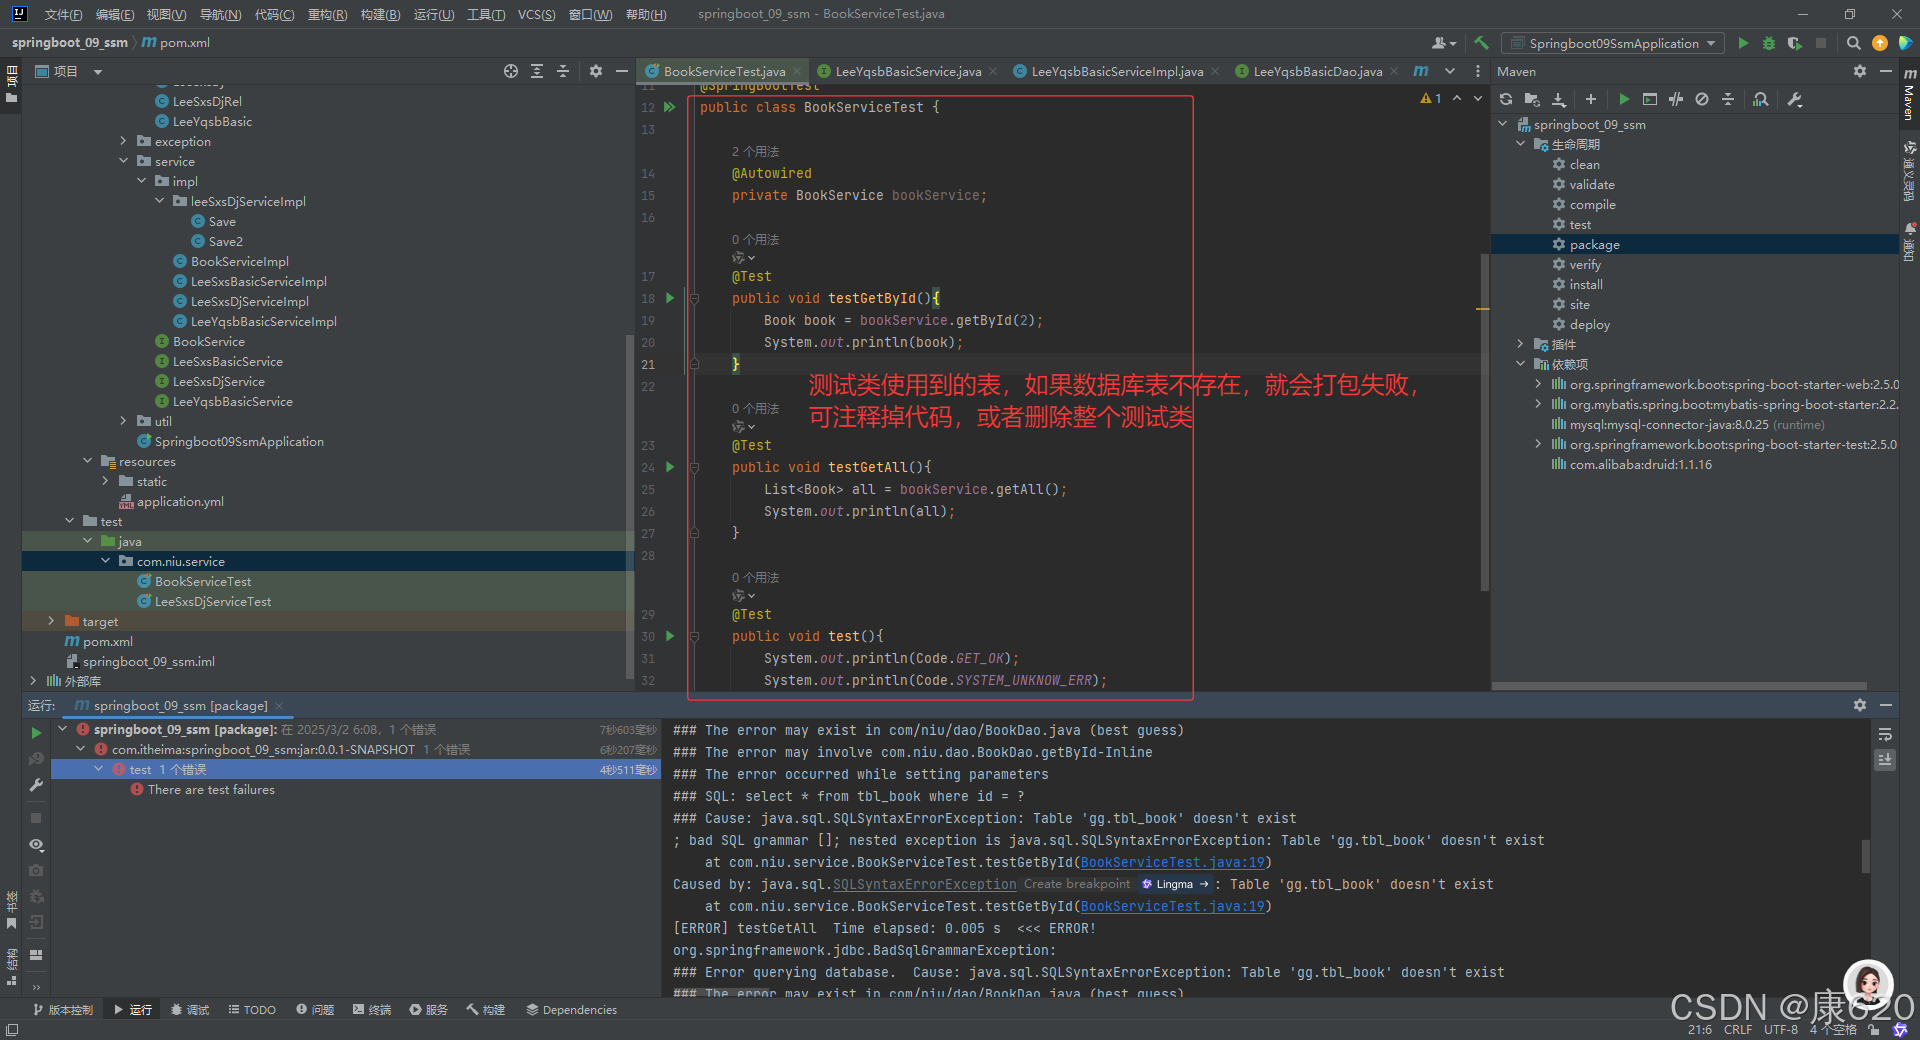Run with coverage using the shield icon
Screen dimensions: 1920x1040
(x=1795, y=43)
